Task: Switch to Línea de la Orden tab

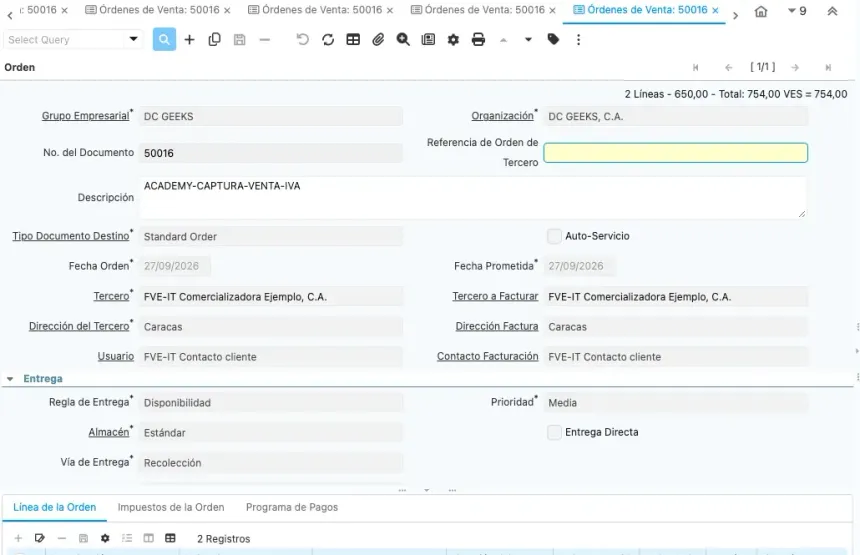Action: pyautogui.click(x=54, y=507)
